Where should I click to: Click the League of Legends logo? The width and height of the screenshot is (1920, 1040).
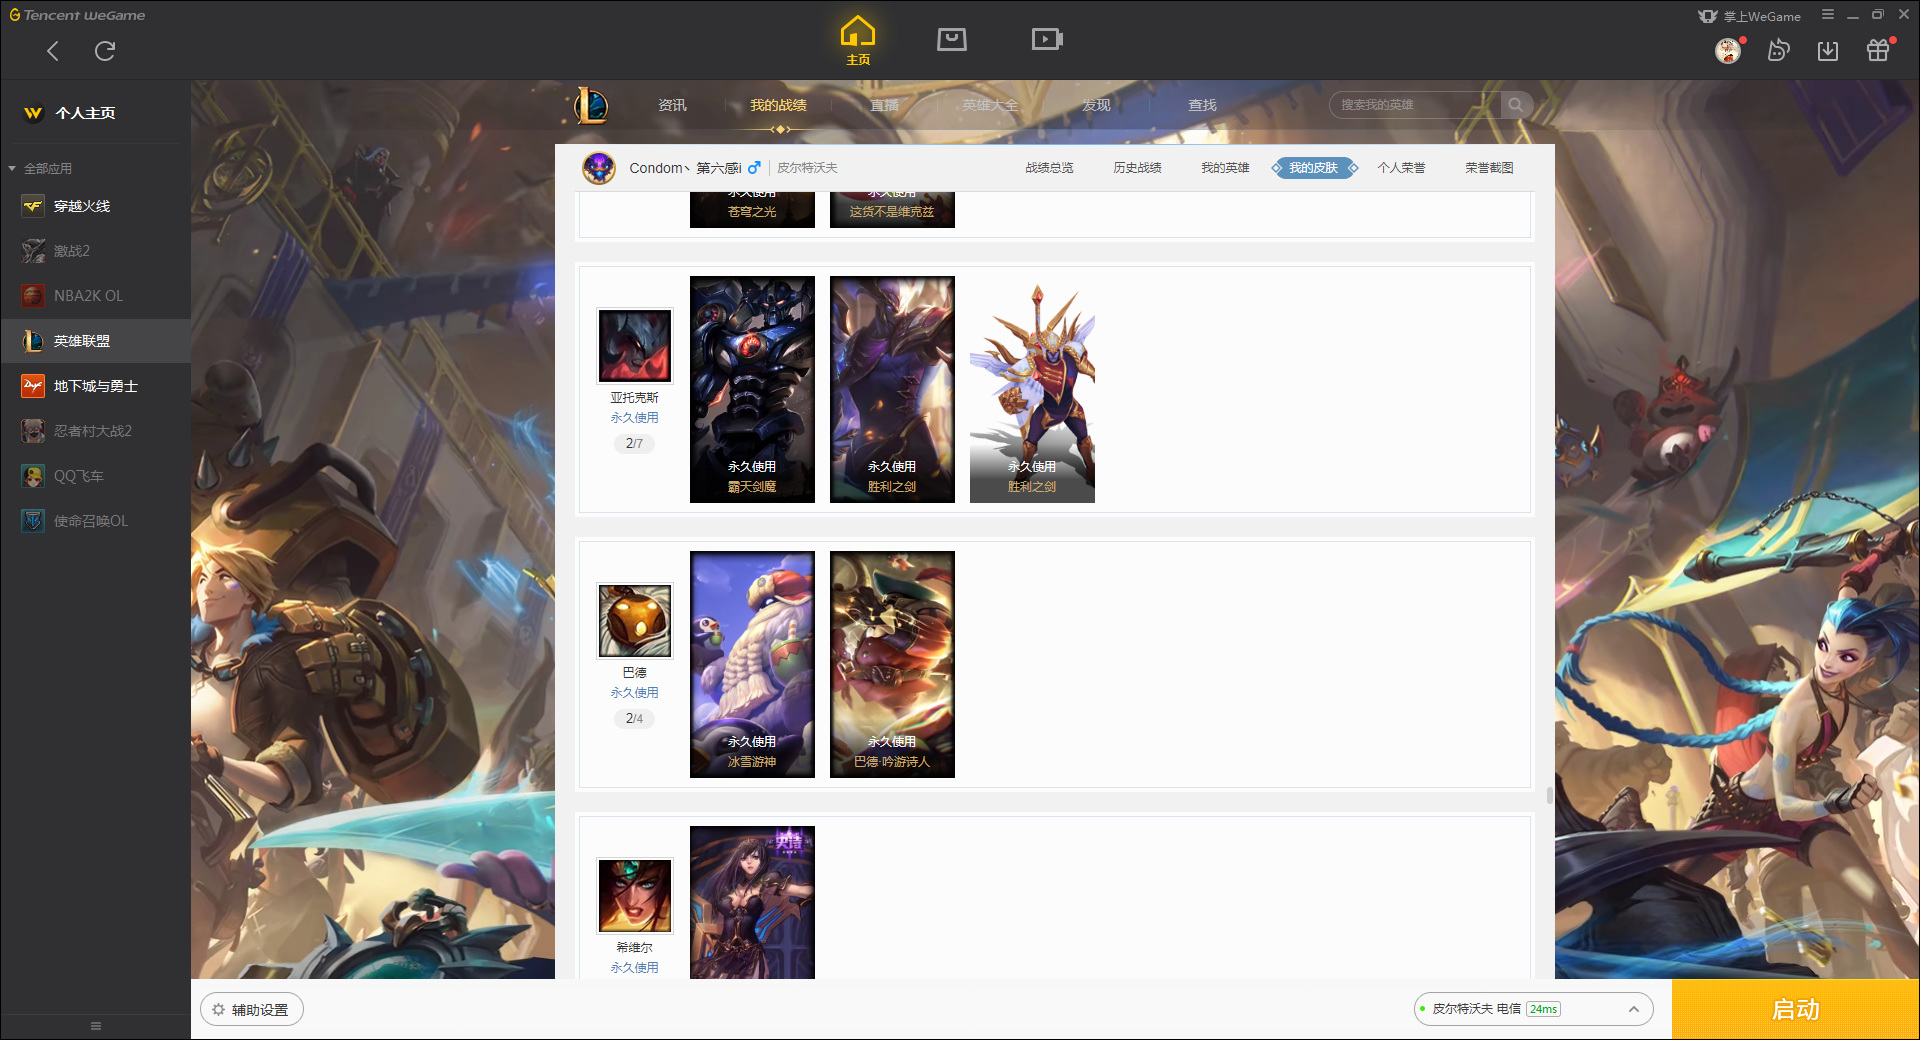[x=591, y=105]
